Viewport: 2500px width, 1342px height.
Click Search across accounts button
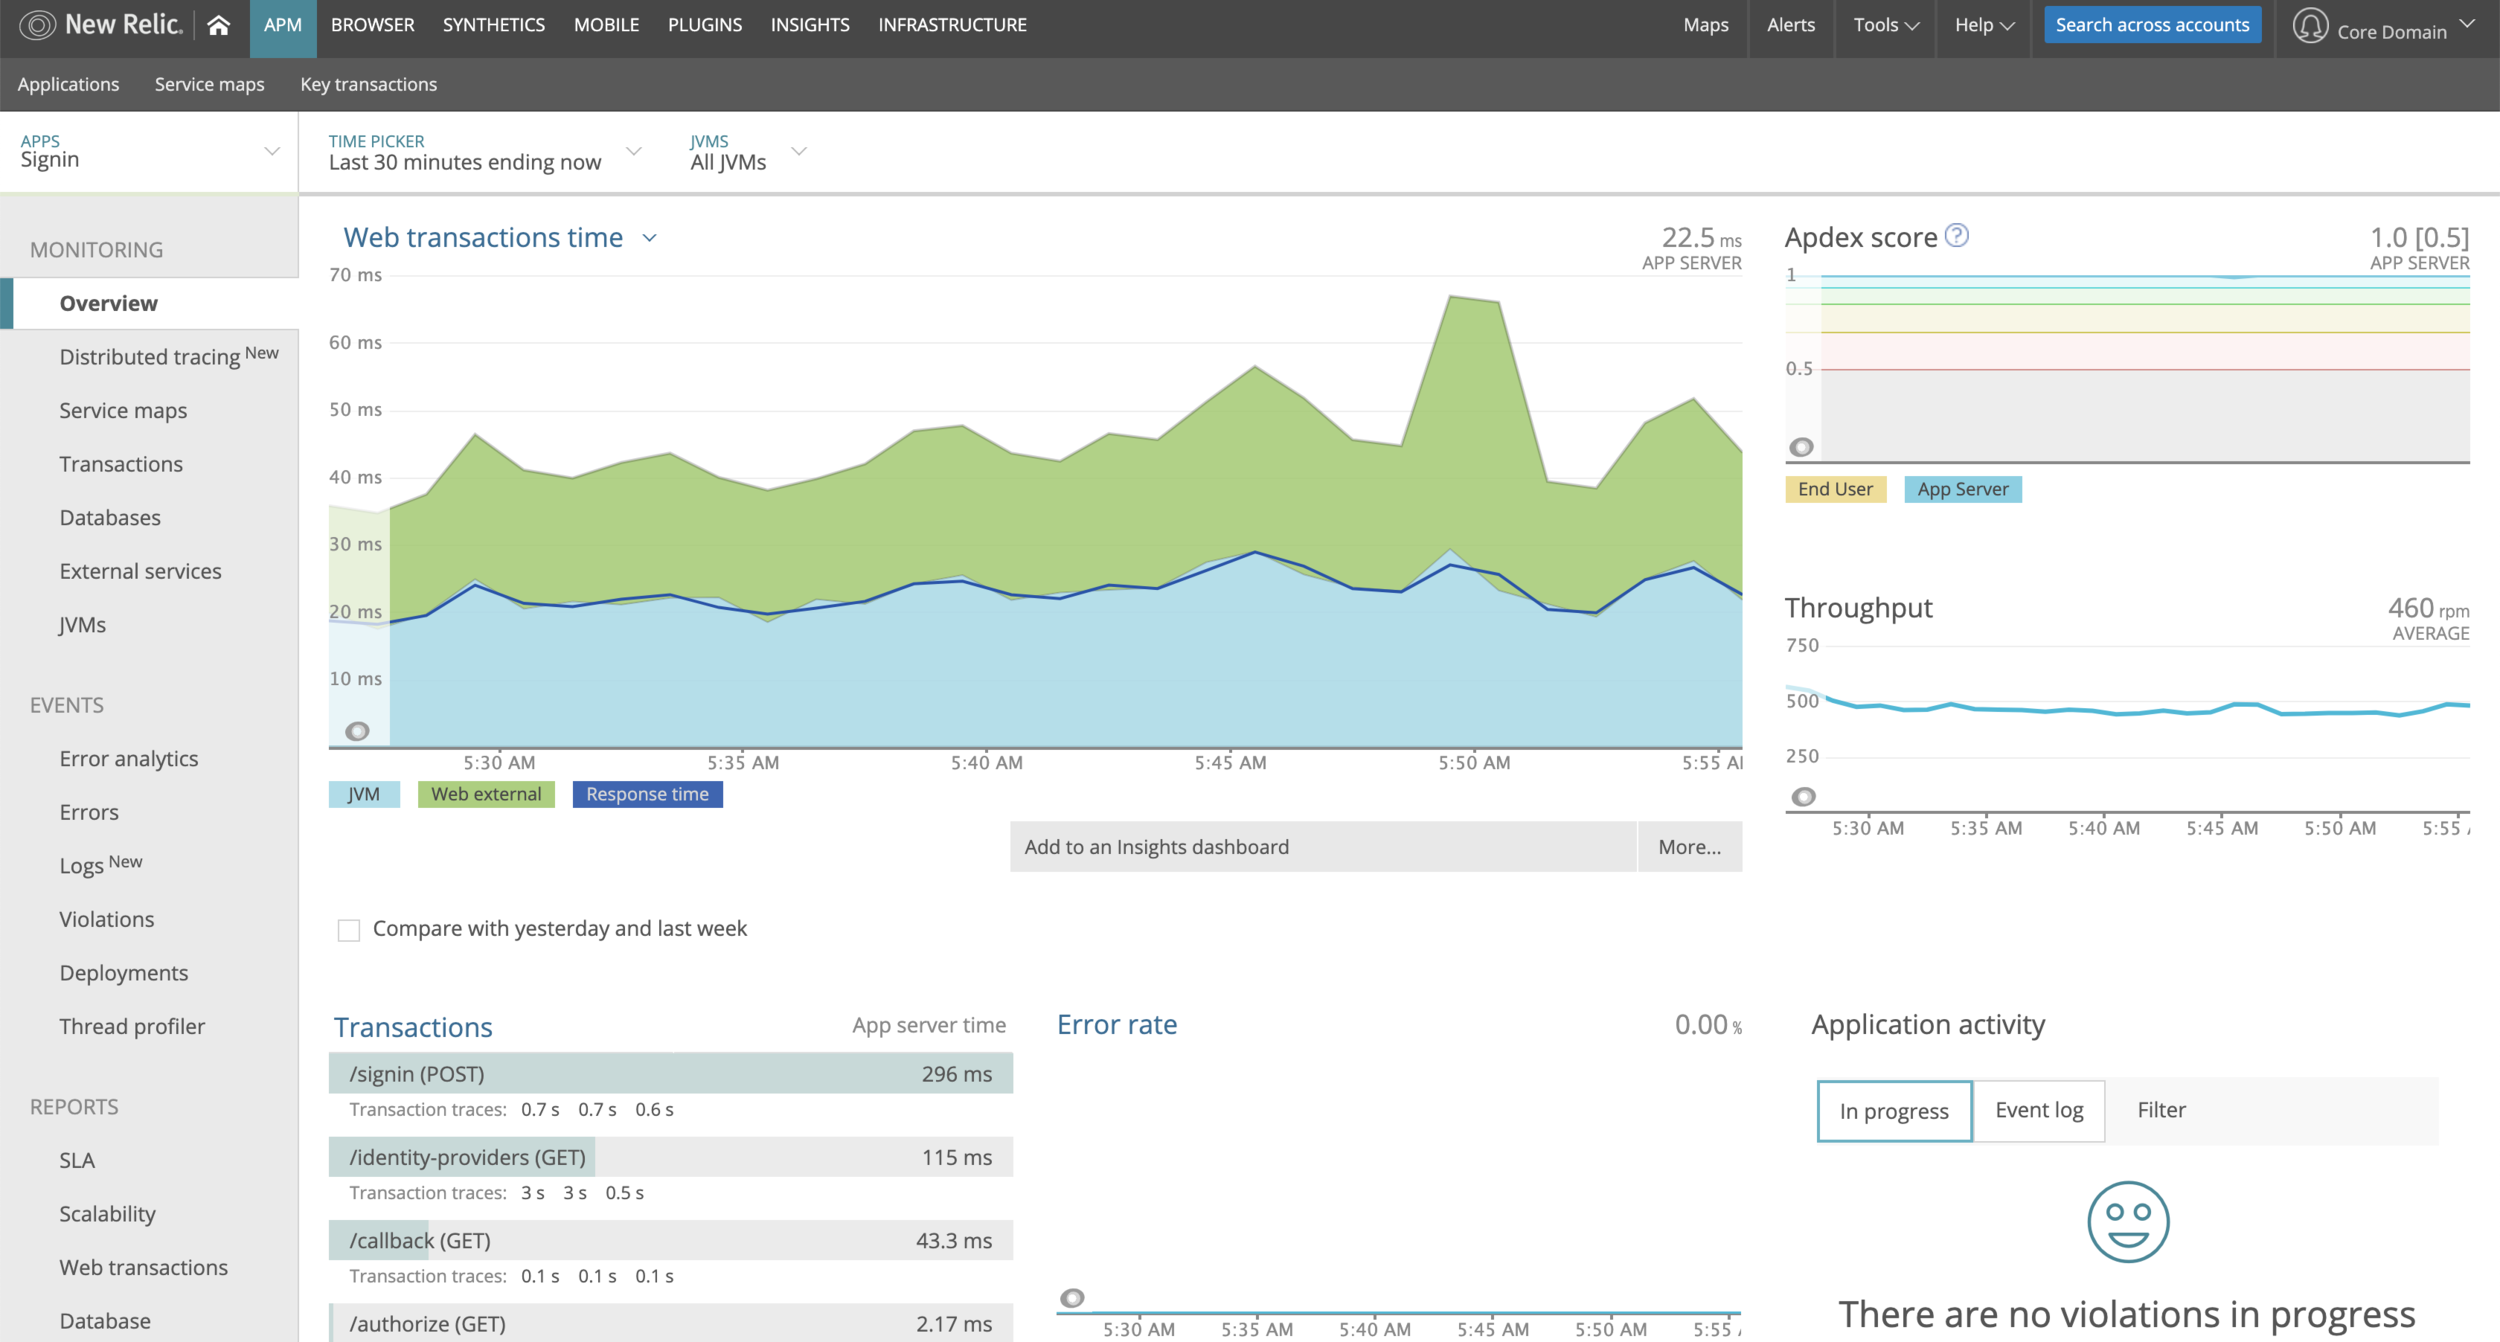[x=2152, y=25]
